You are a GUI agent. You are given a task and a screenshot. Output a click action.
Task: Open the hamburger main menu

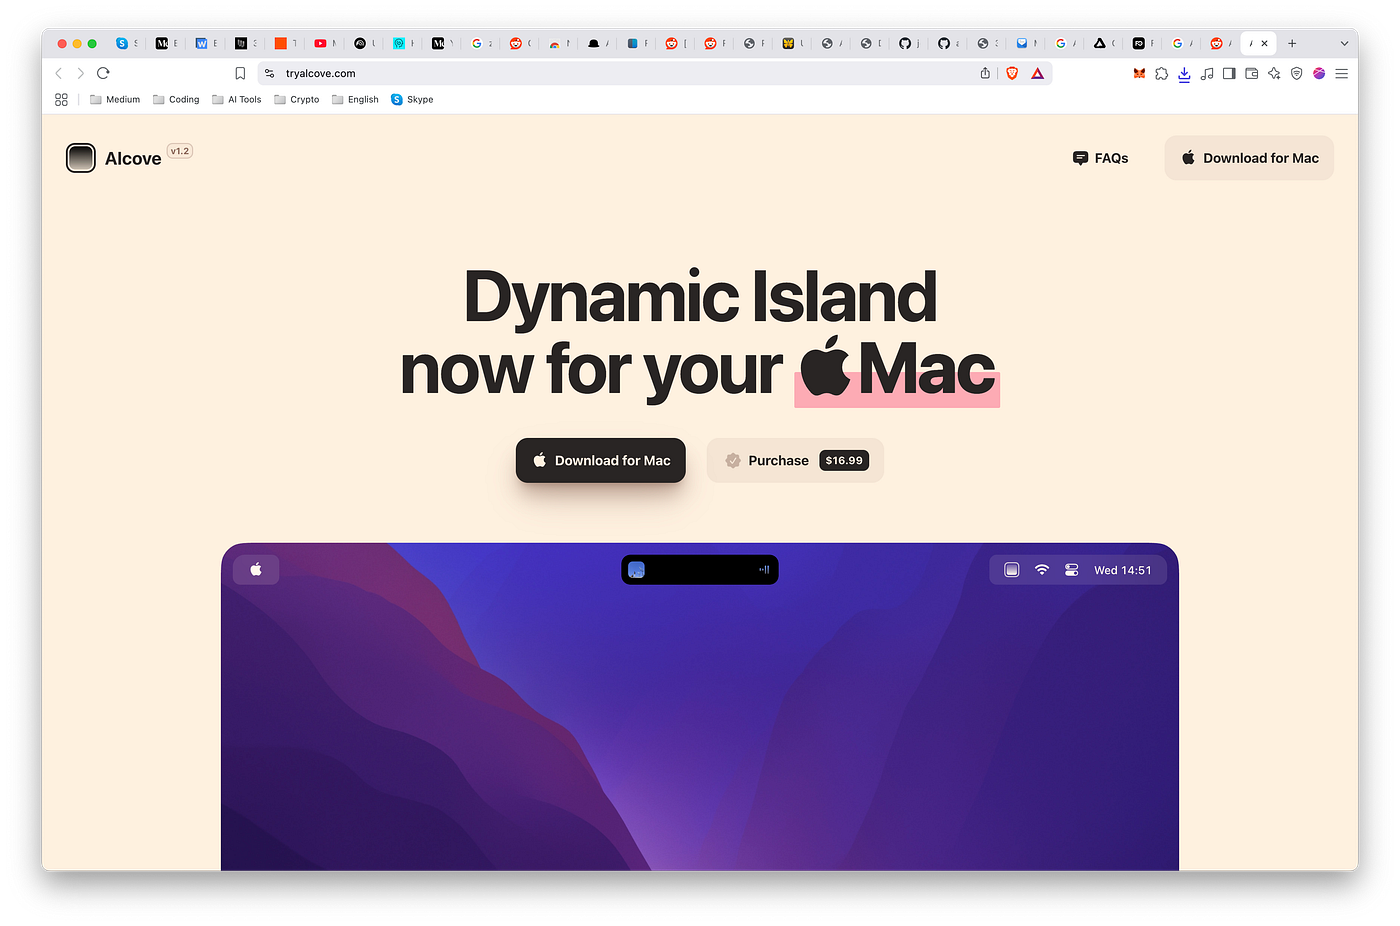click(x=1342, y=73)
